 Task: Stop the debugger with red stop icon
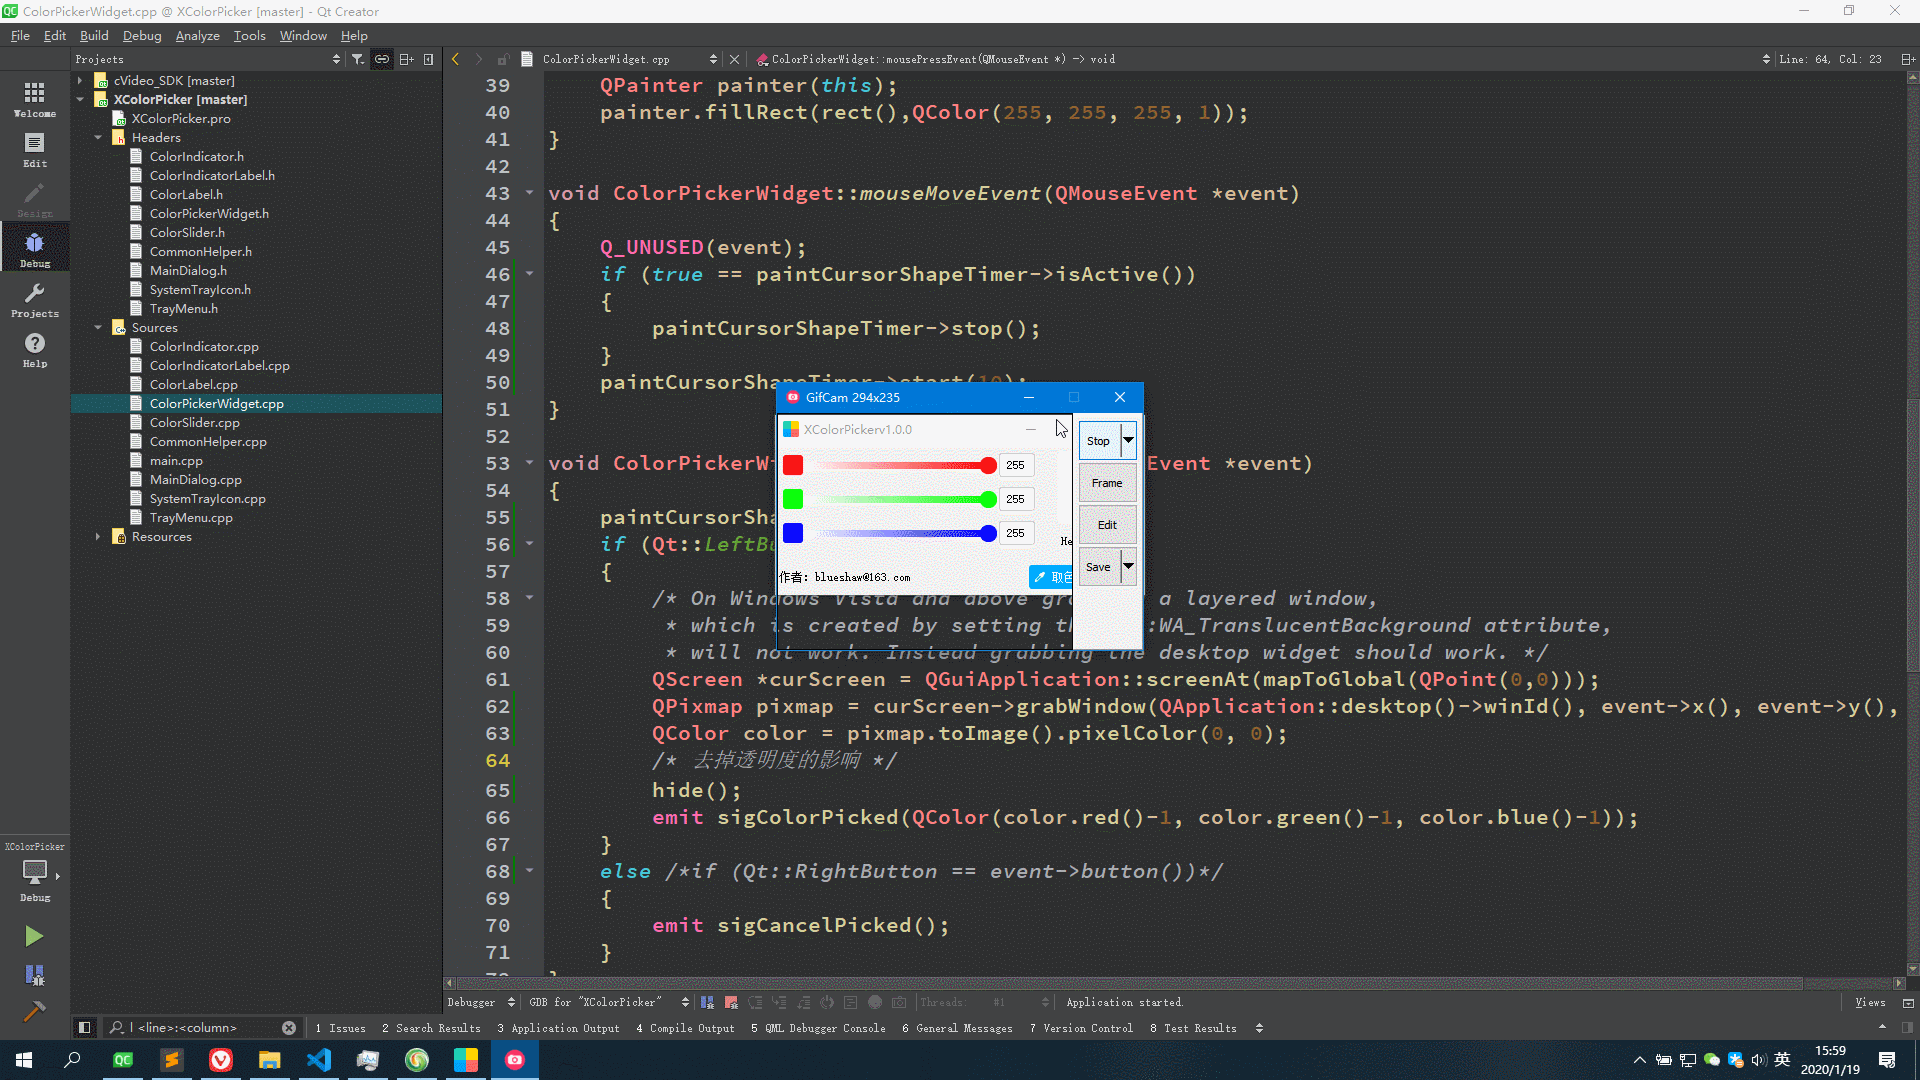pos(731,1002)
